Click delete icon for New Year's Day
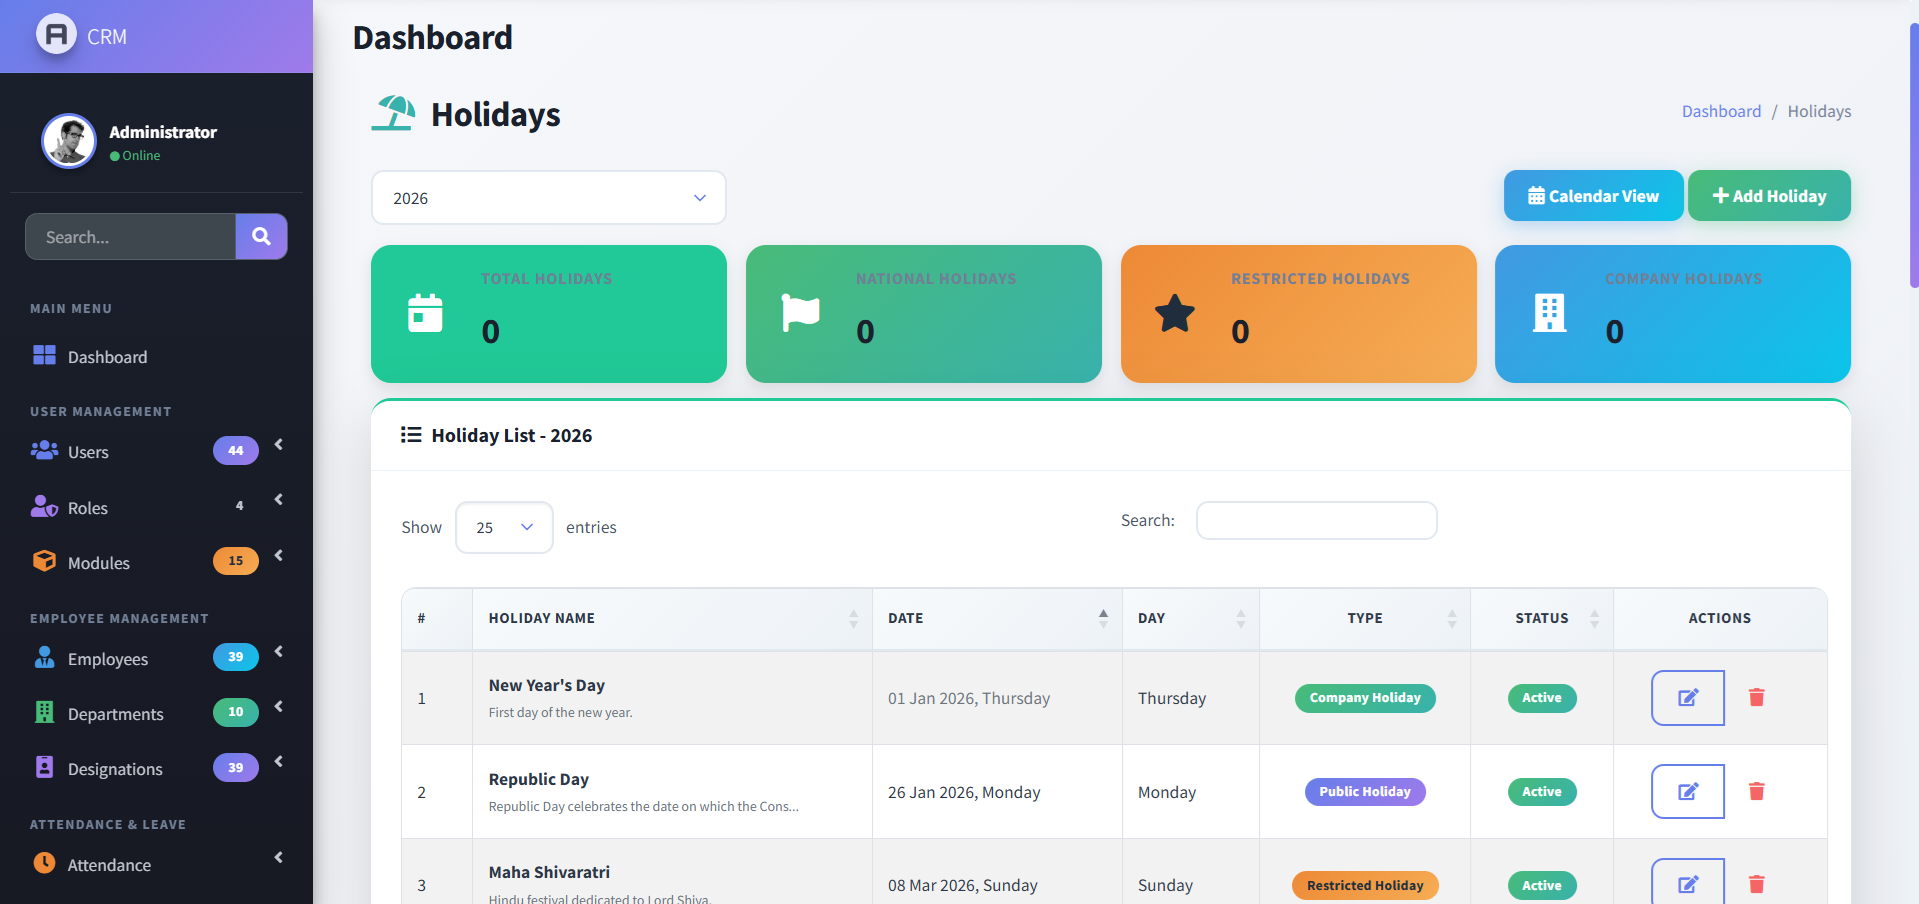The image size is (1919, 904). pos(1756,698)
